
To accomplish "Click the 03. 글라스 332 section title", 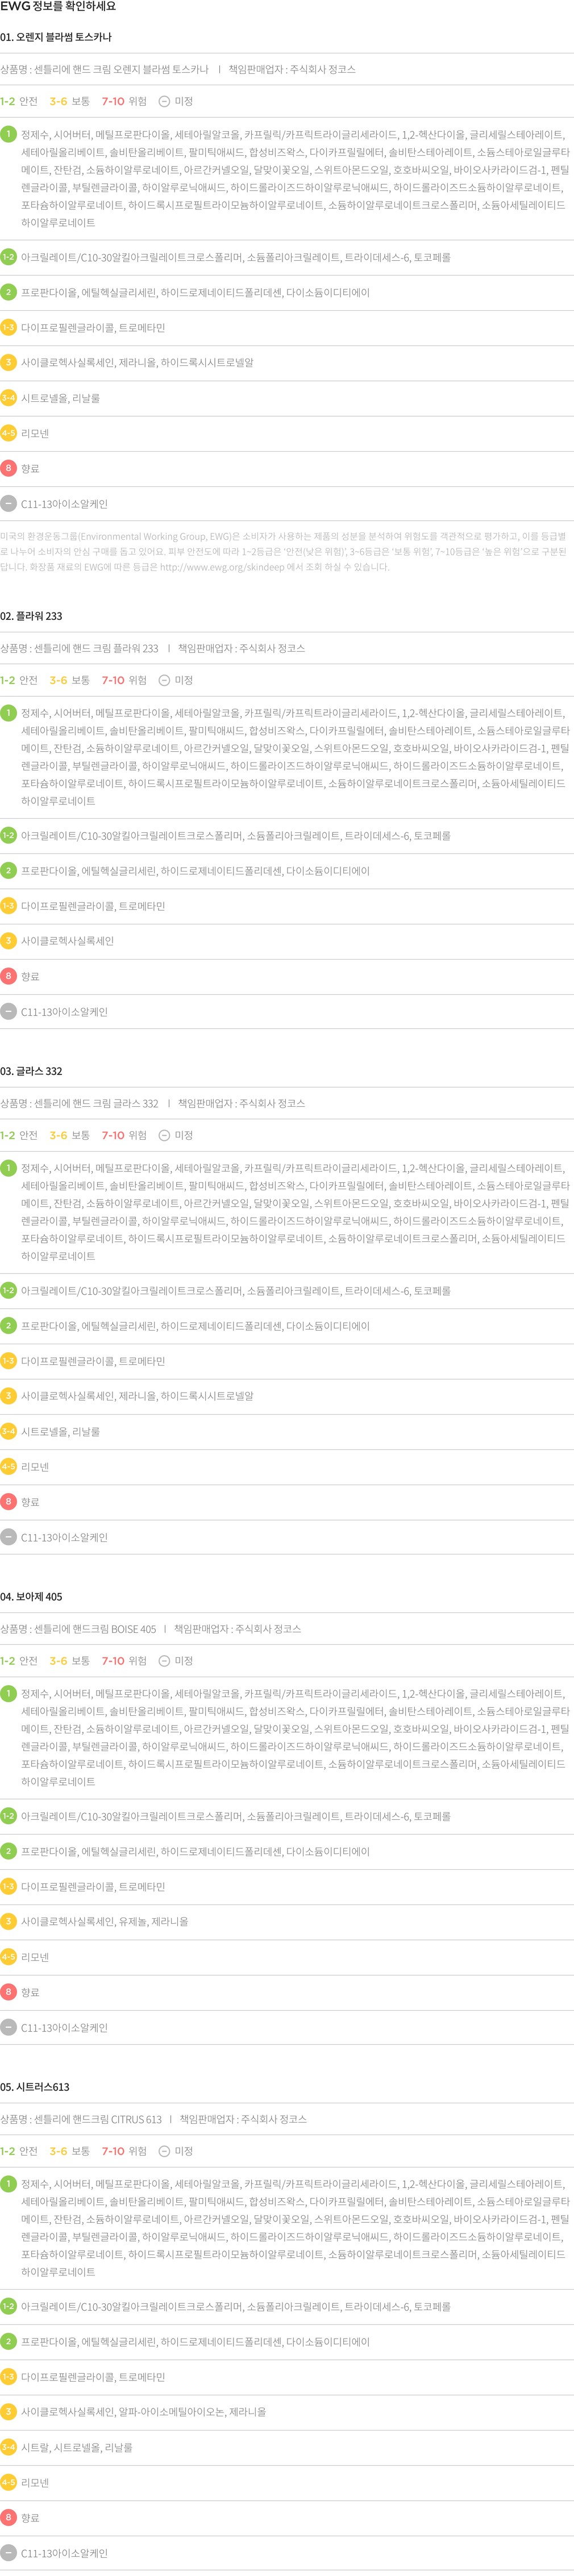I will [31, 1071].
